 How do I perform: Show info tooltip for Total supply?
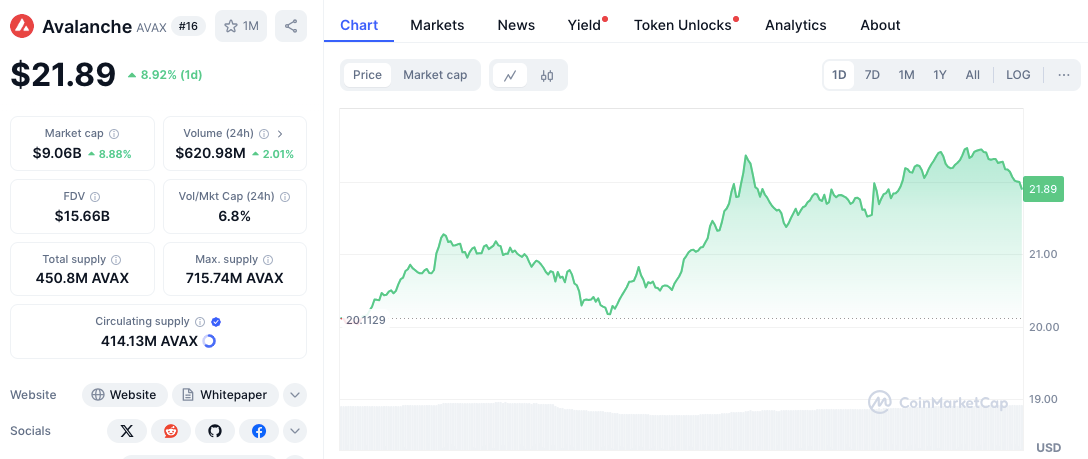(x=116, y=260)
